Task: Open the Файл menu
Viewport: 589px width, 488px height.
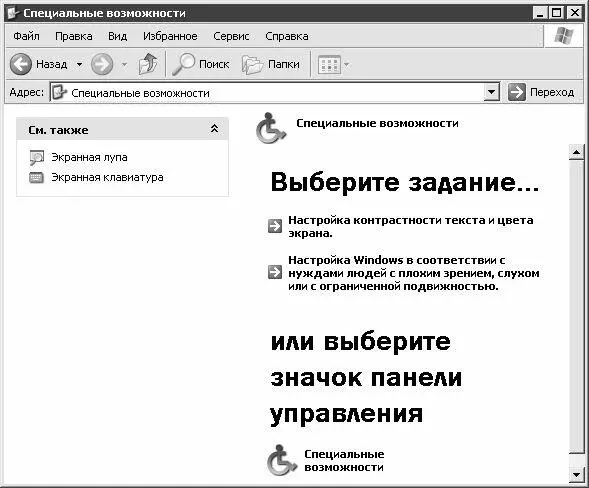Action: [x=26, y=36]
